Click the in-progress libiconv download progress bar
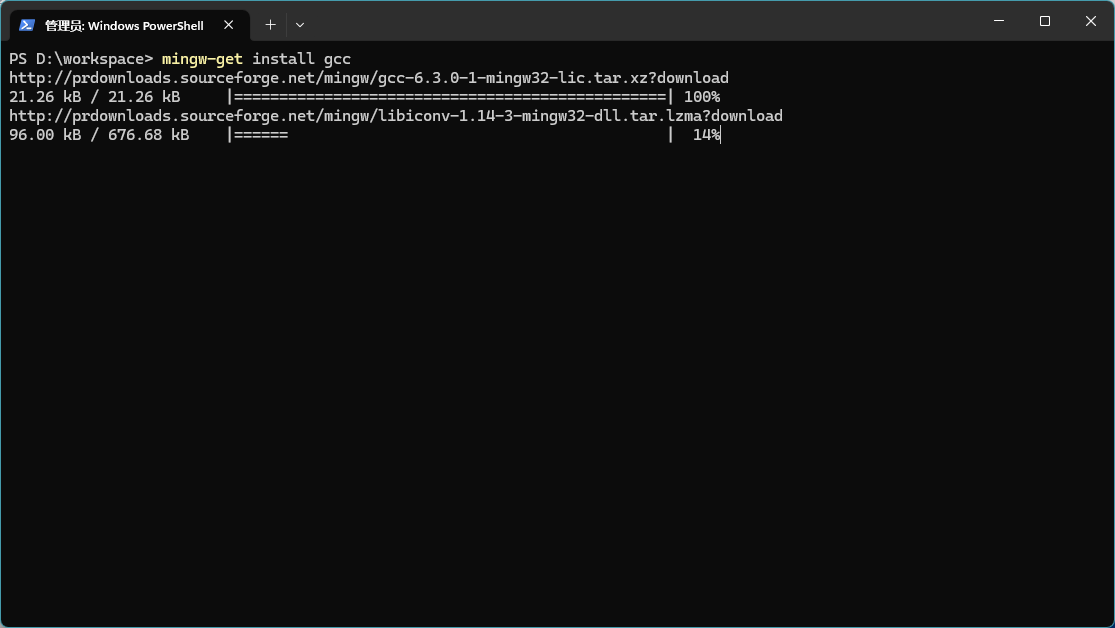Viewport: 1115px width, 628px height. pos(450,134)
